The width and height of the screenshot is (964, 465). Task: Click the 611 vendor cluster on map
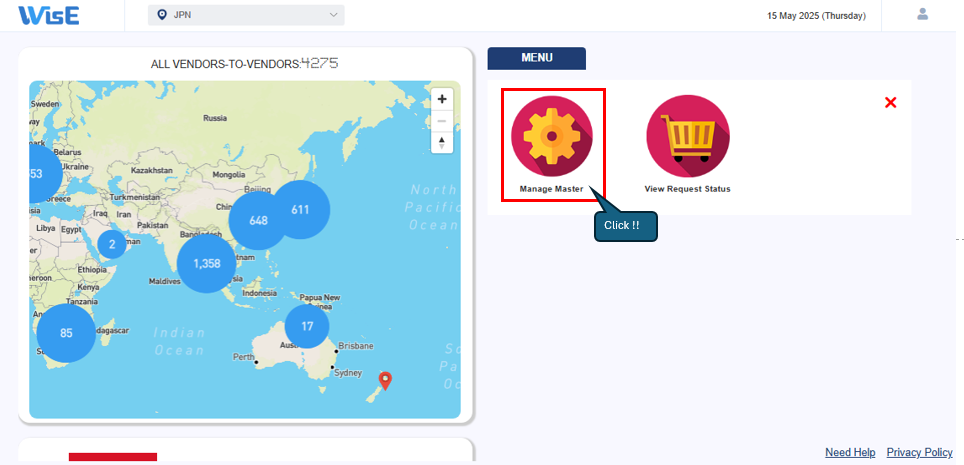(x=301, y=210)
